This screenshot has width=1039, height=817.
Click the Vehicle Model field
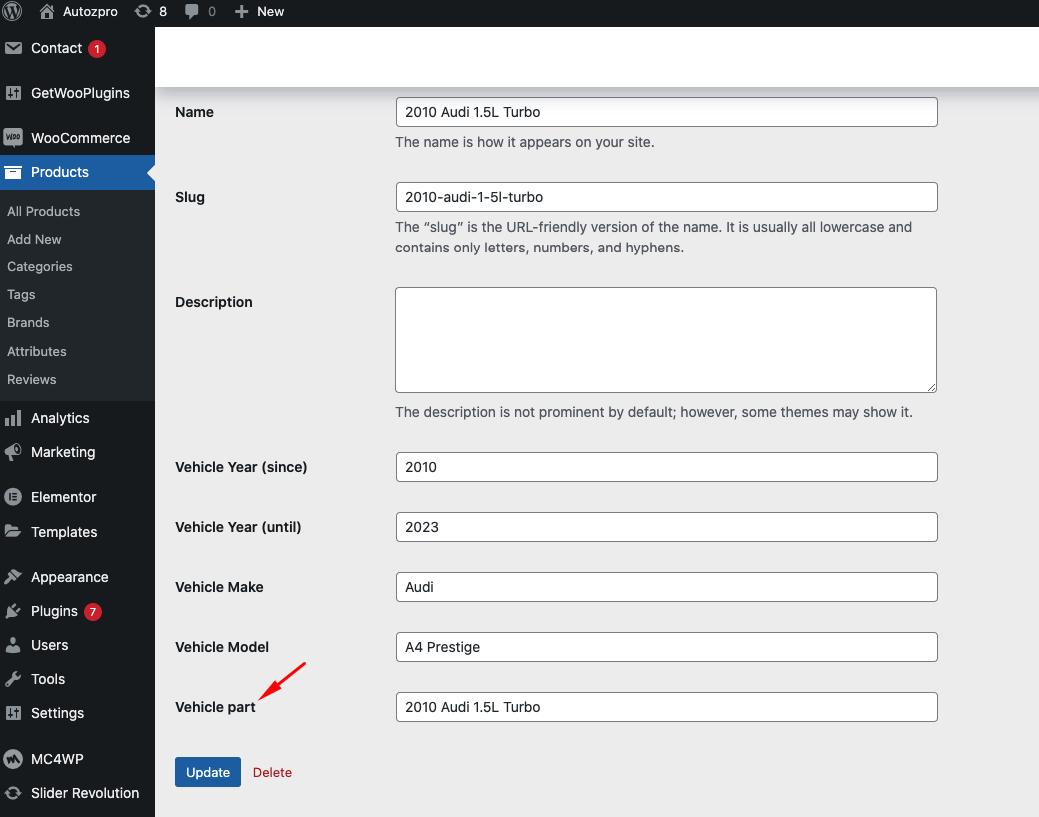(x=667, y=647)
